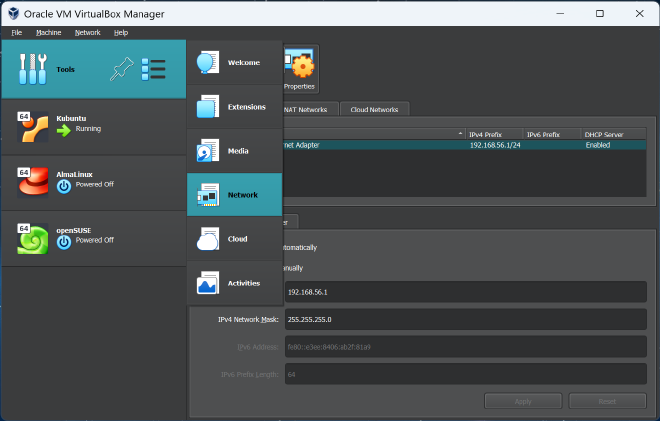Click openSUSE Powered Off power icon

[64, 242]
